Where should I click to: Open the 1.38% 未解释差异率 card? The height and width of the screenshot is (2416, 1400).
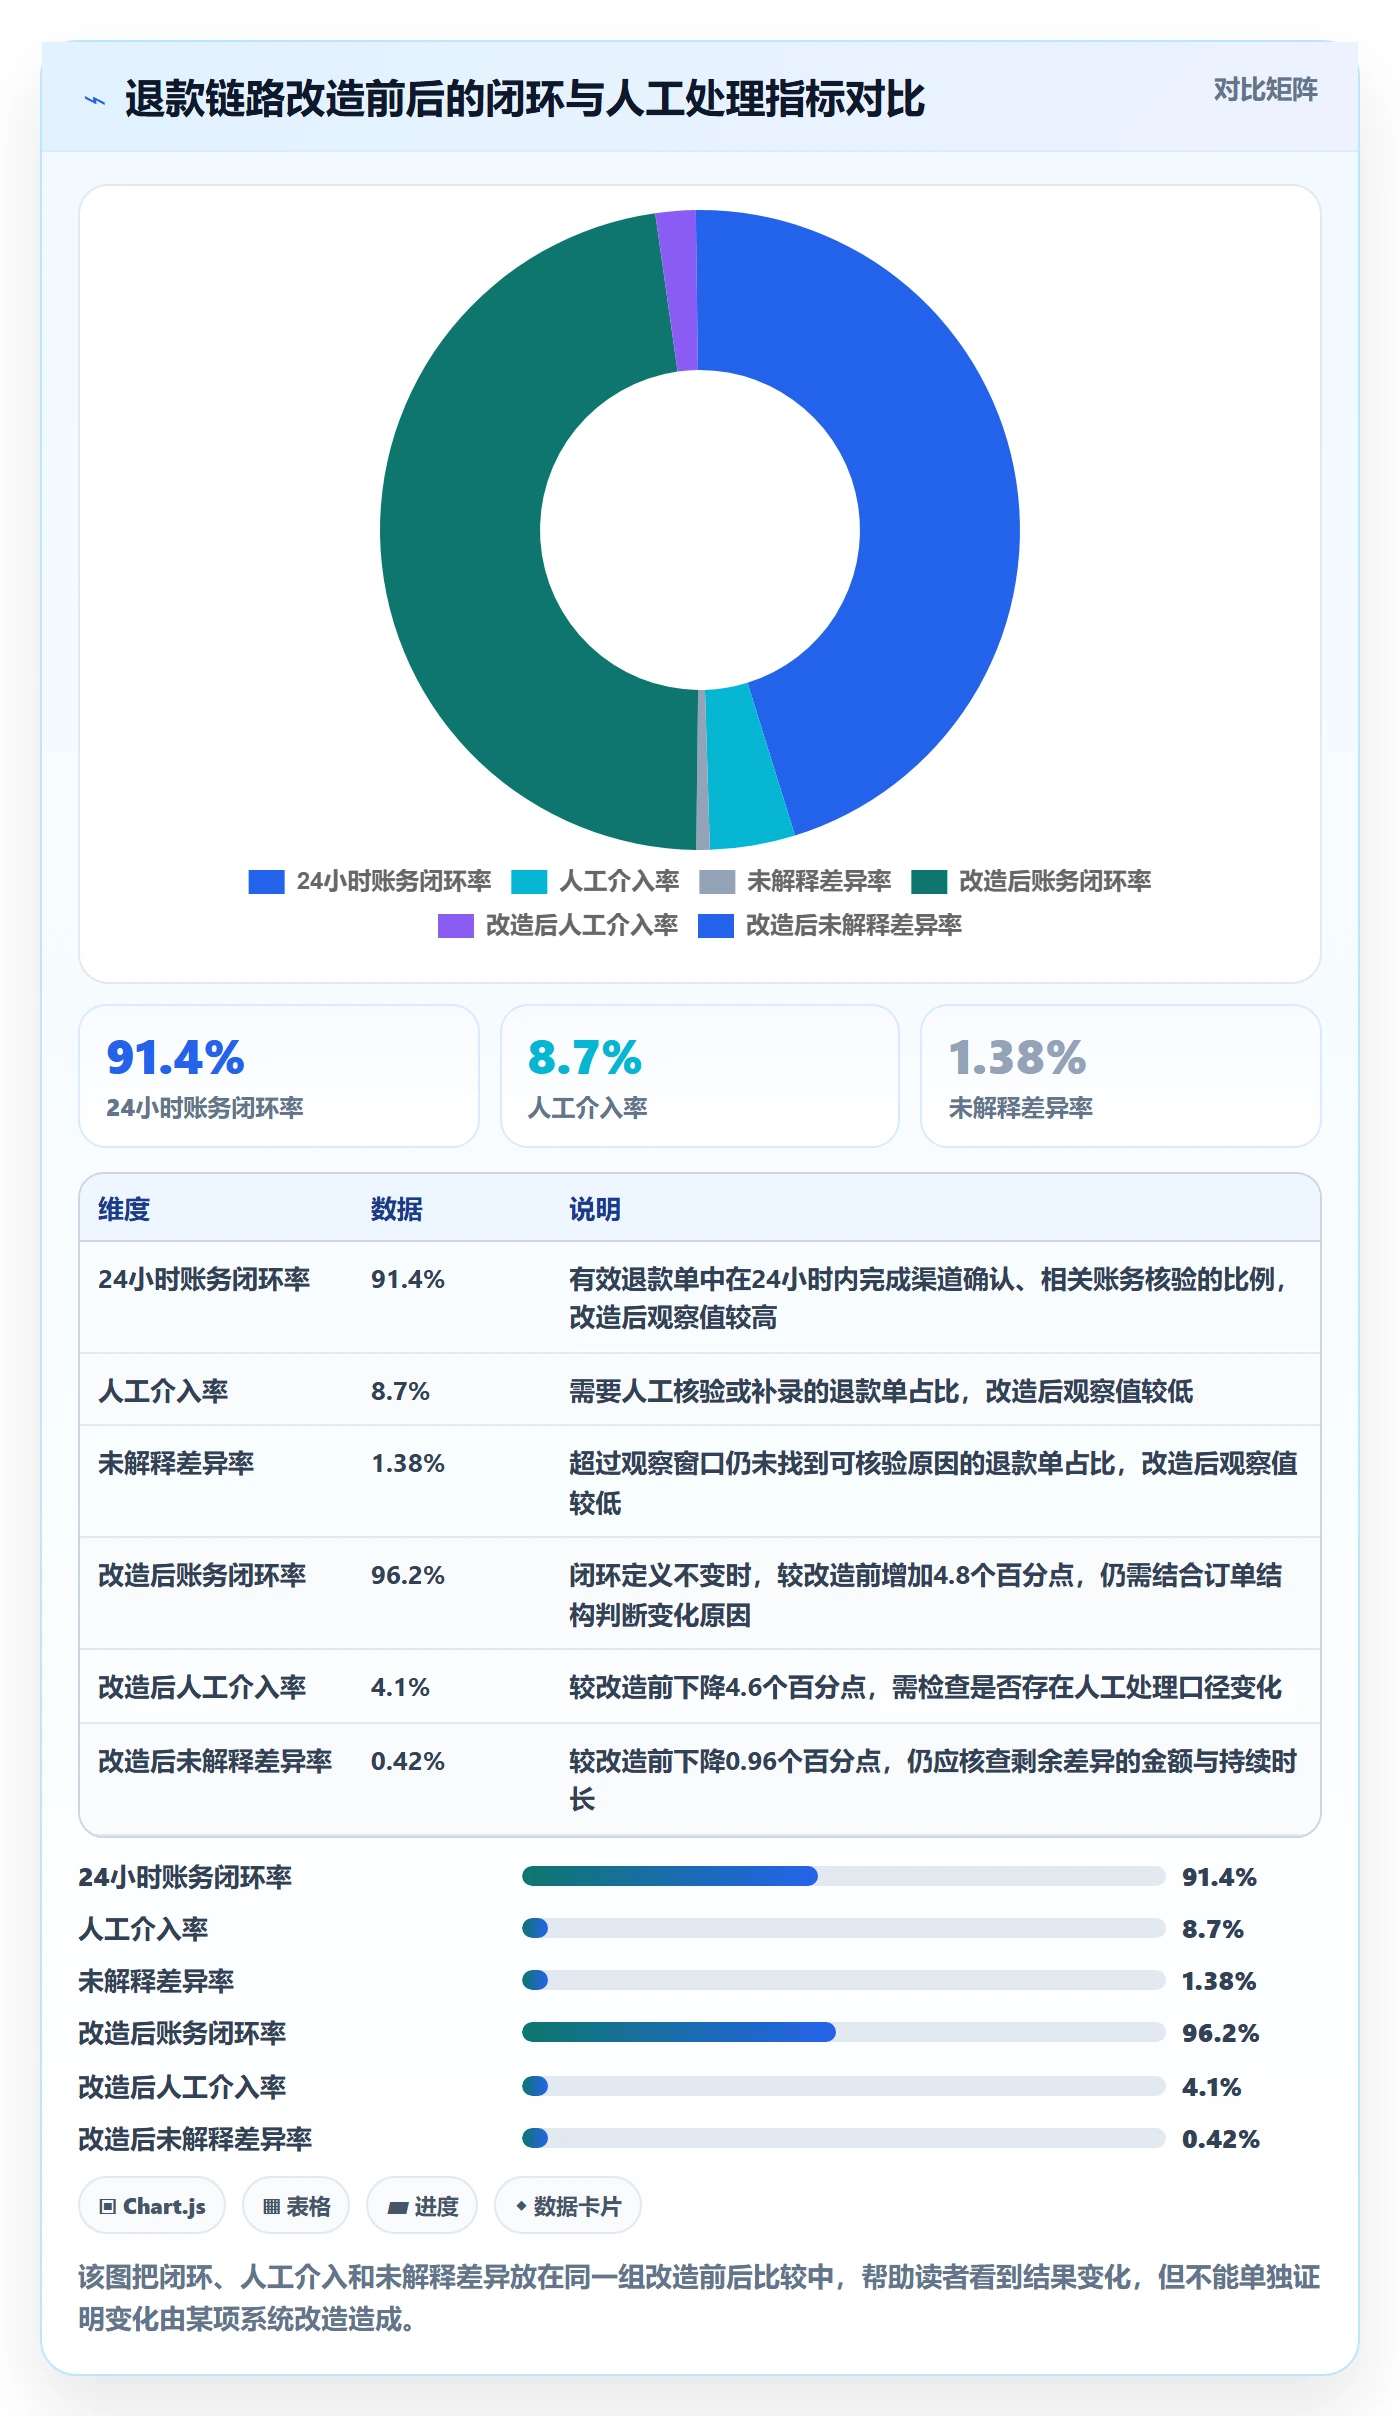coord(1121,1076)
